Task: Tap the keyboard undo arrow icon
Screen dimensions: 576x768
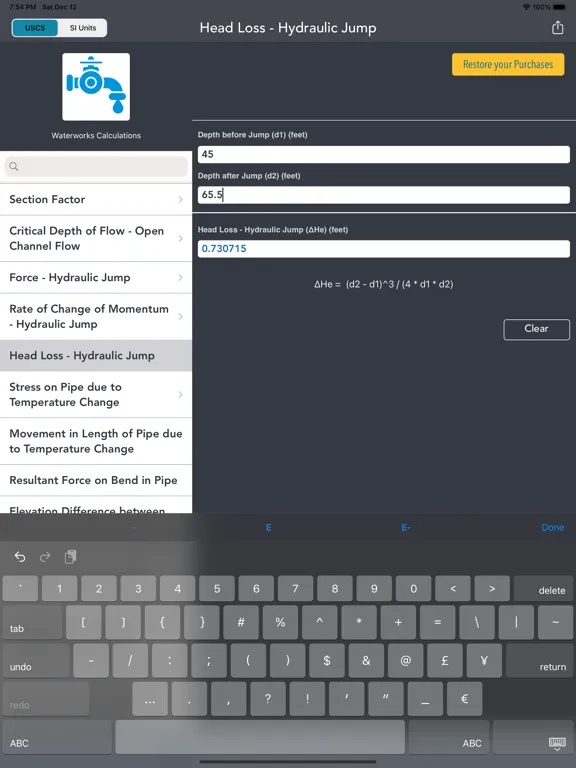Action: coord(20,557)
